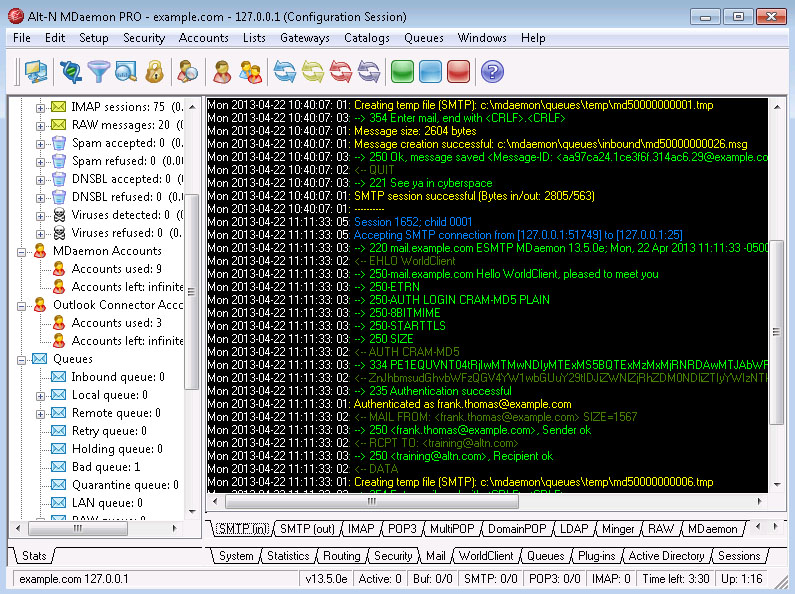795x594 pixels.
Task: Click the funnel filter toolbar icon
Action: click(98, 71)
